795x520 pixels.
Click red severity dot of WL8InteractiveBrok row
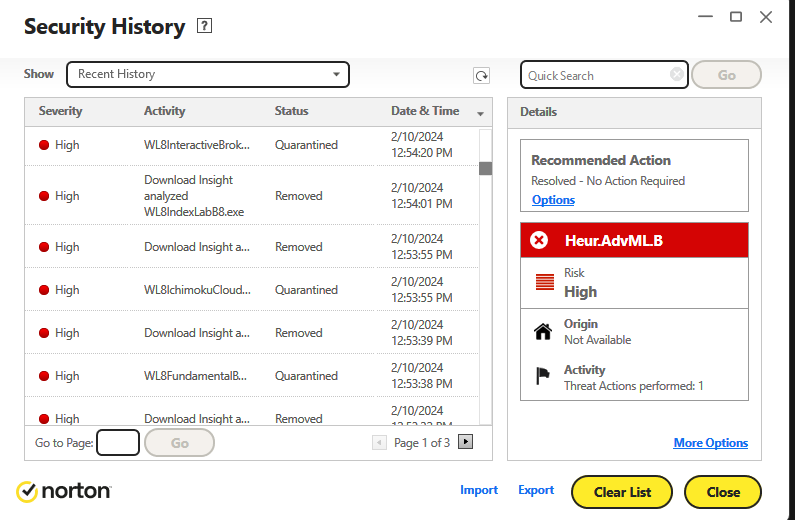[x=44, y=145]
